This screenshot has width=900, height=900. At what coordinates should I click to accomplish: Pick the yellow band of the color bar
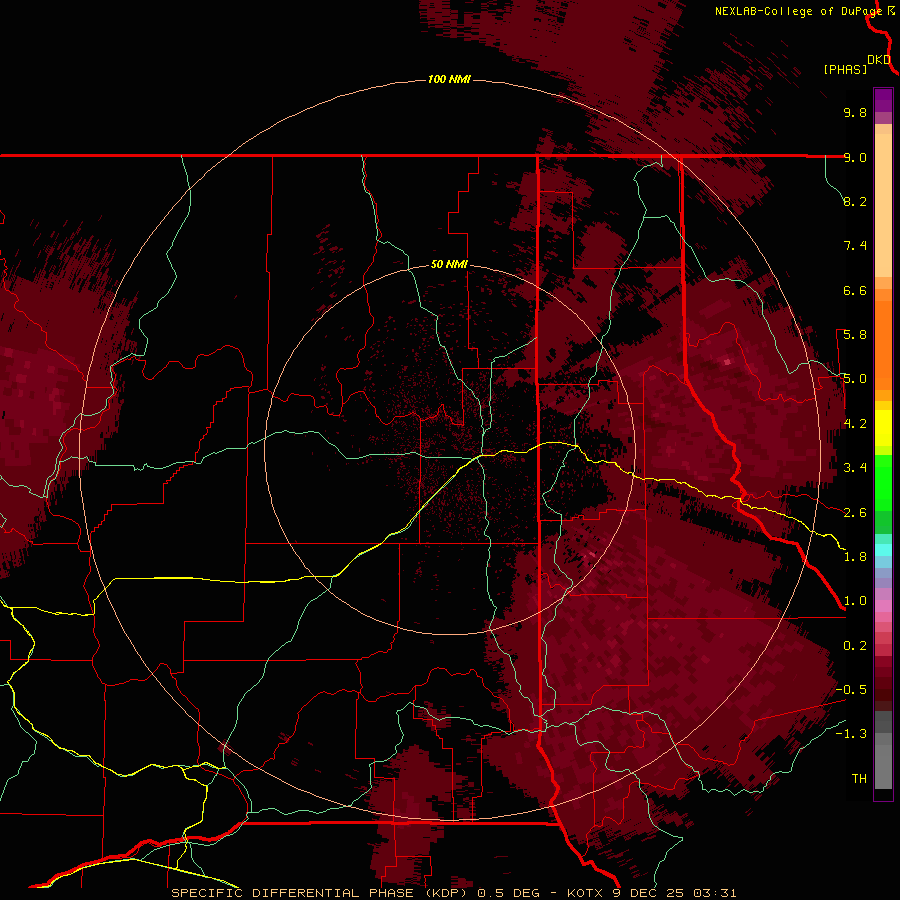point(883,428)
